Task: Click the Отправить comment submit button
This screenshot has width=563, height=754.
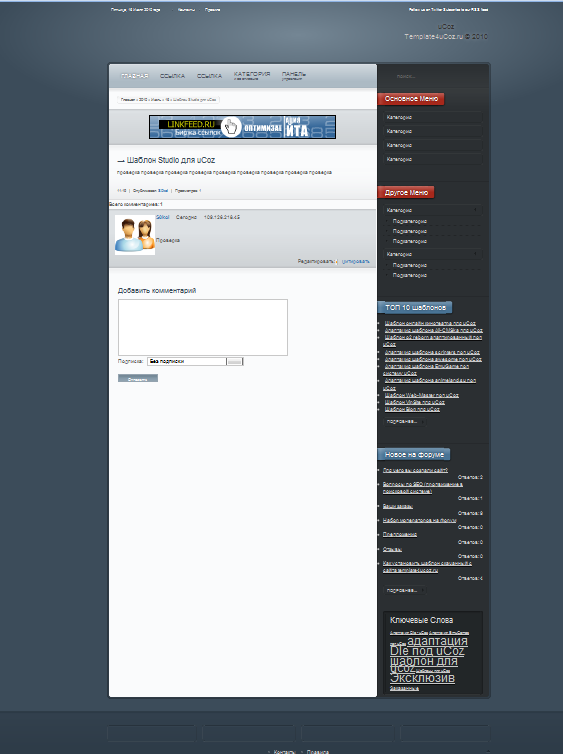Action: pos(138,378)
